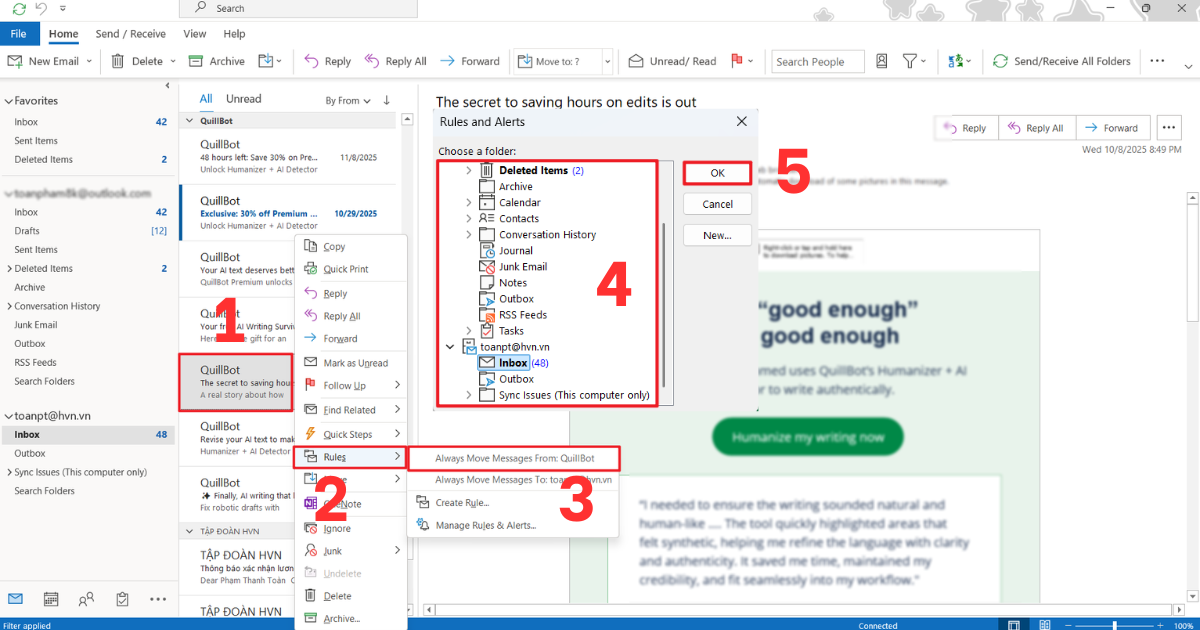Select the Tasks icon in the navigation bar
Screen dimensions: 1200x630
point(122,598)
